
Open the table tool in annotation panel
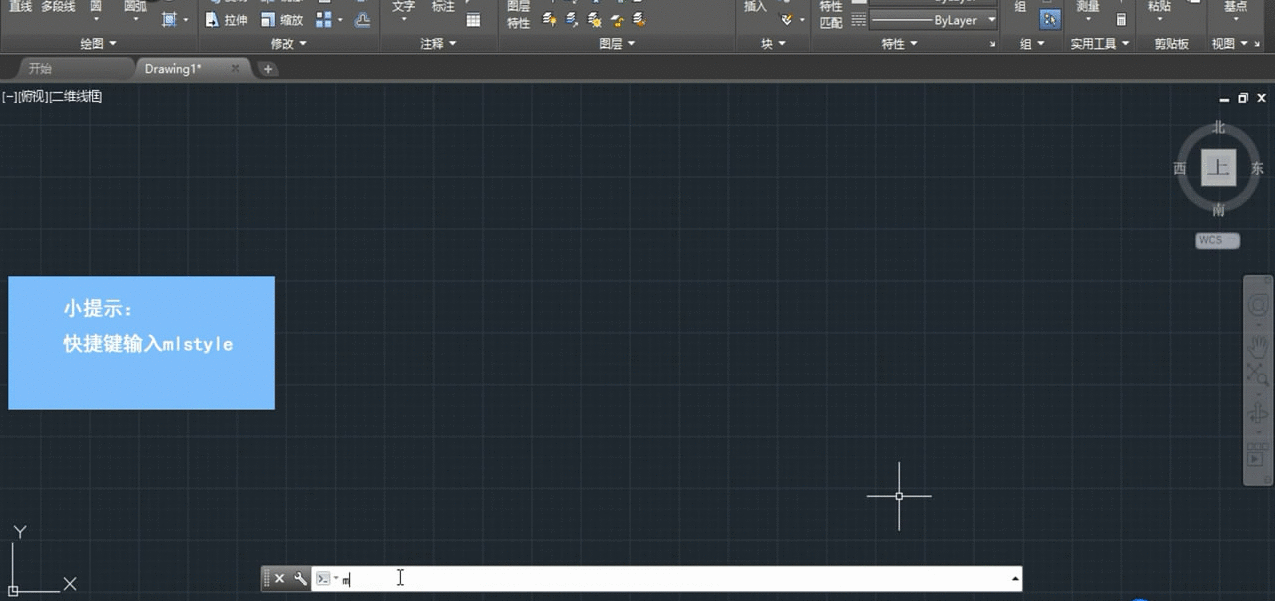pos(473,20)
